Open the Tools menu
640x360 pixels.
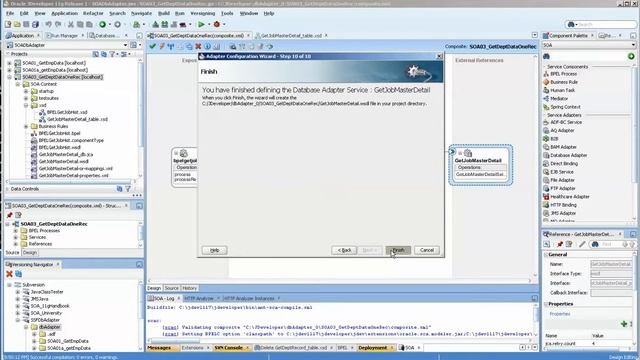tap(227, 13)
